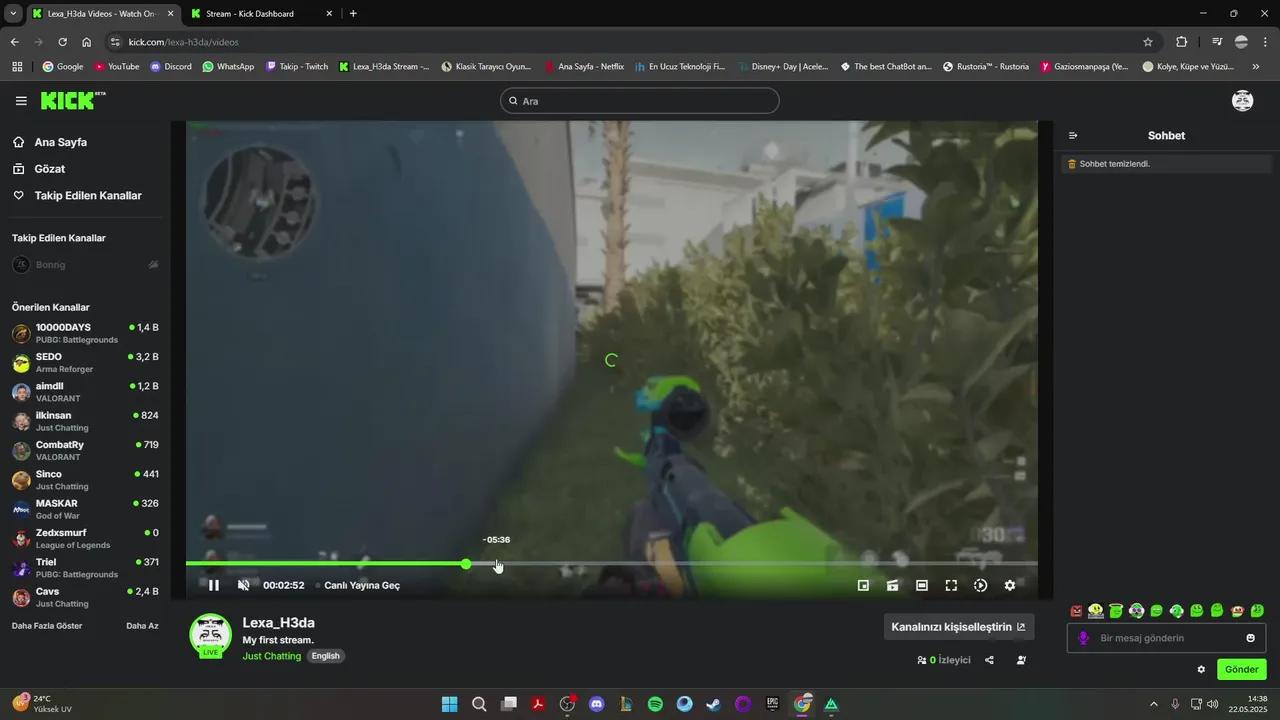
Task: Open the Windows Start menu
Action: click(450, 704)
